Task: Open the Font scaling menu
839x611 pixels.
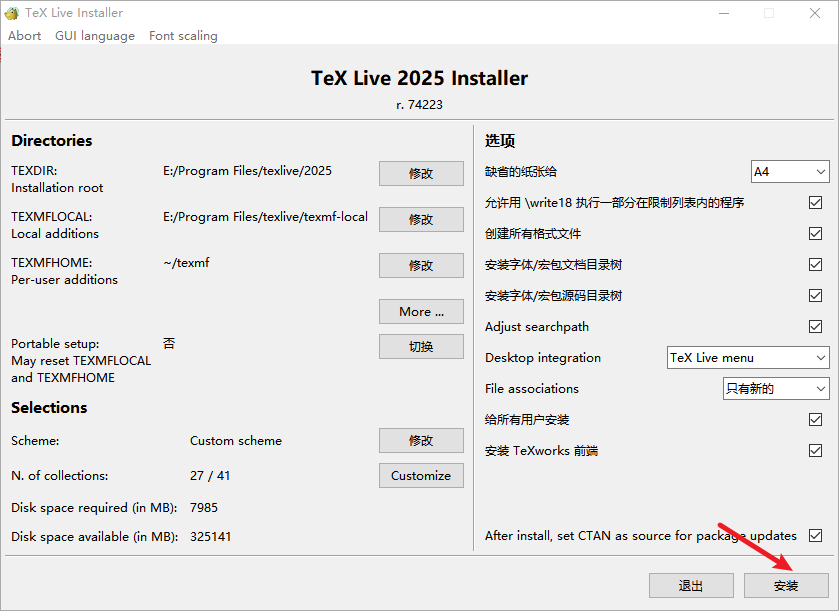Action: (183, 36)
